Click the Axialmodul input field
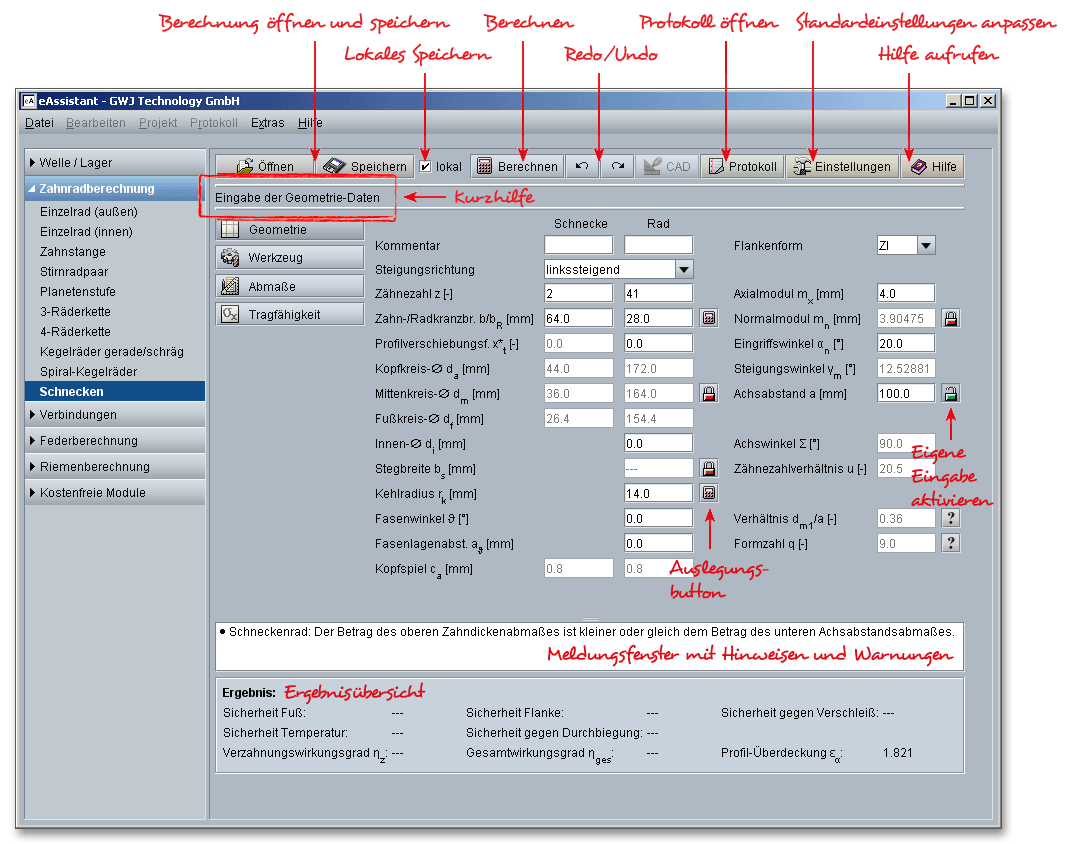 click(x=905, y=293)
